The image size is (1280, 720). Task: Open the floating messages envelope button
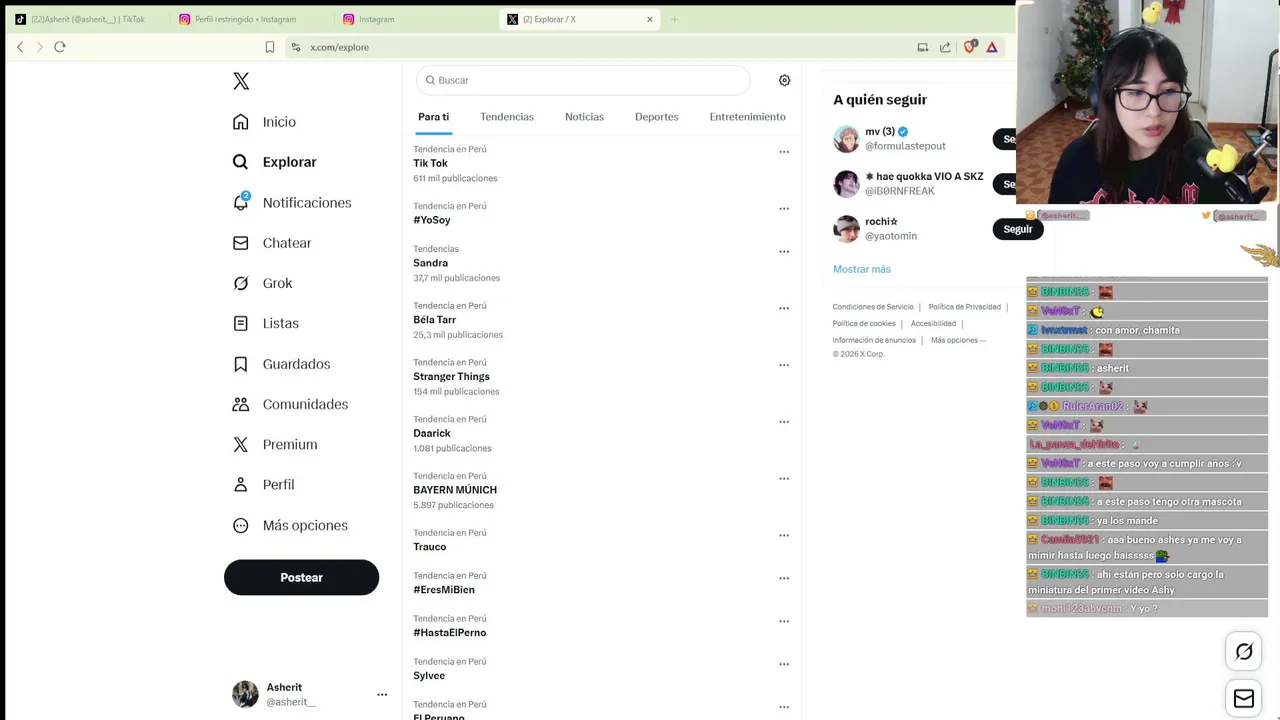tap(1244, 699)
